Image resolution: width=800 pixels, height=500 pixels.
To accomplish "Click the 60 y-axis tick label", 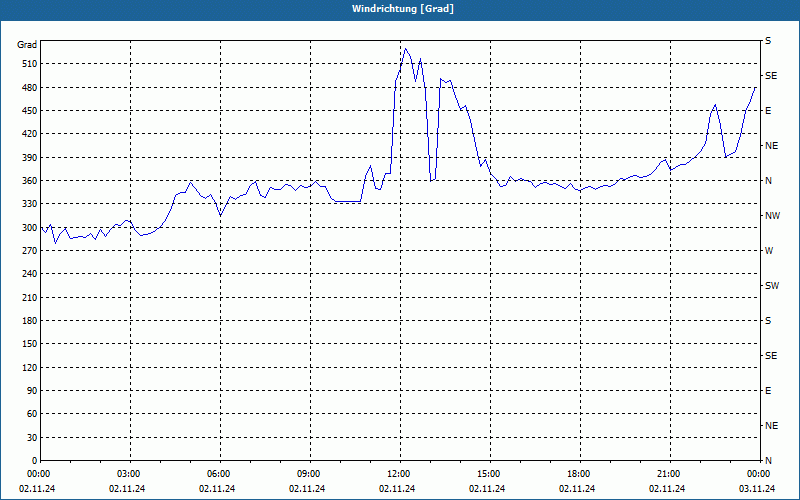I will [x=32, y=413].
